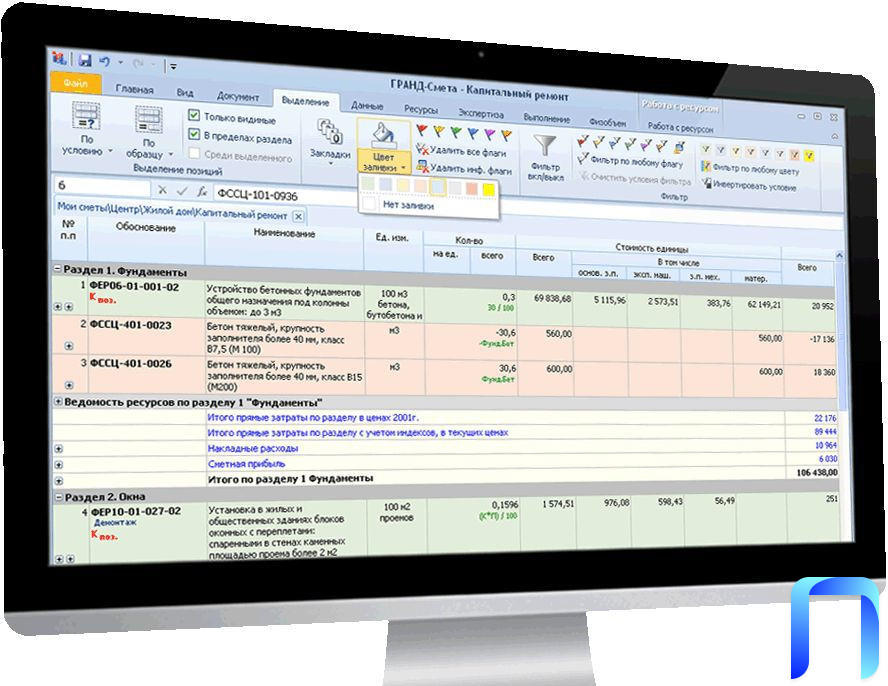Click the Redo arrow in quick access toolbar
The height and width of the screenshot is (686, 888).
click(138, 63)
